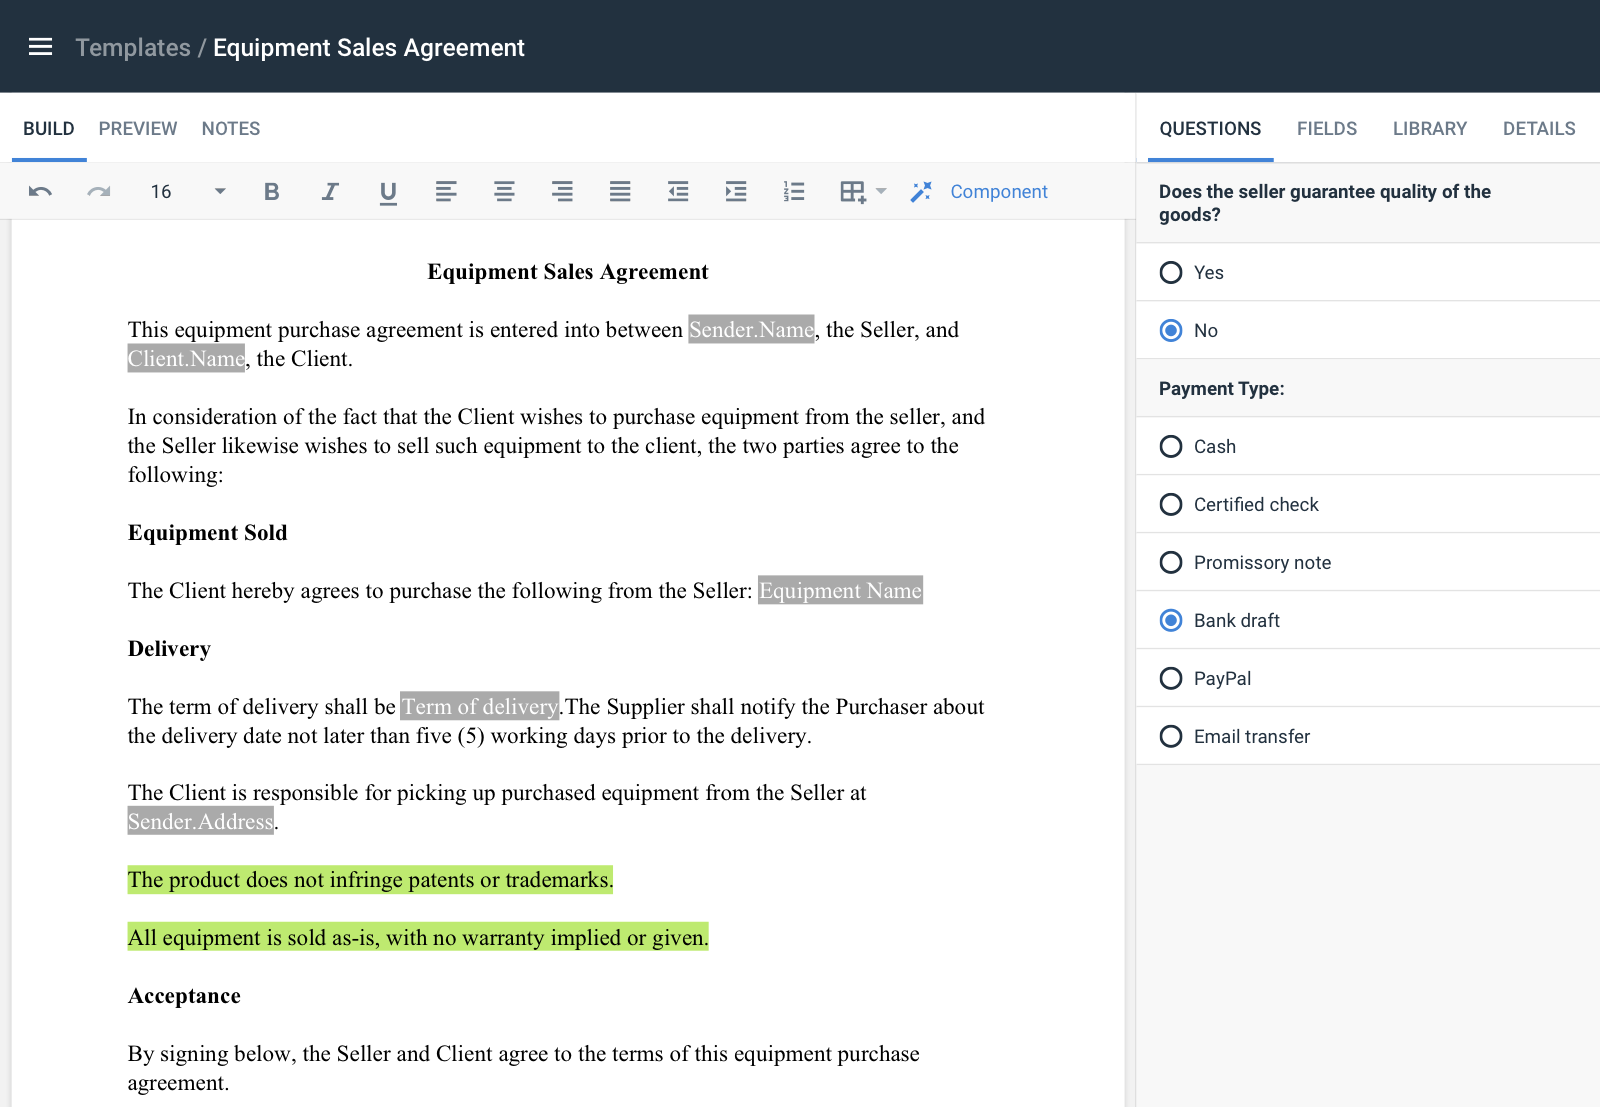Expand the table options dropdown arrow
1600x1107 pixels.
[x=881, y=190]
